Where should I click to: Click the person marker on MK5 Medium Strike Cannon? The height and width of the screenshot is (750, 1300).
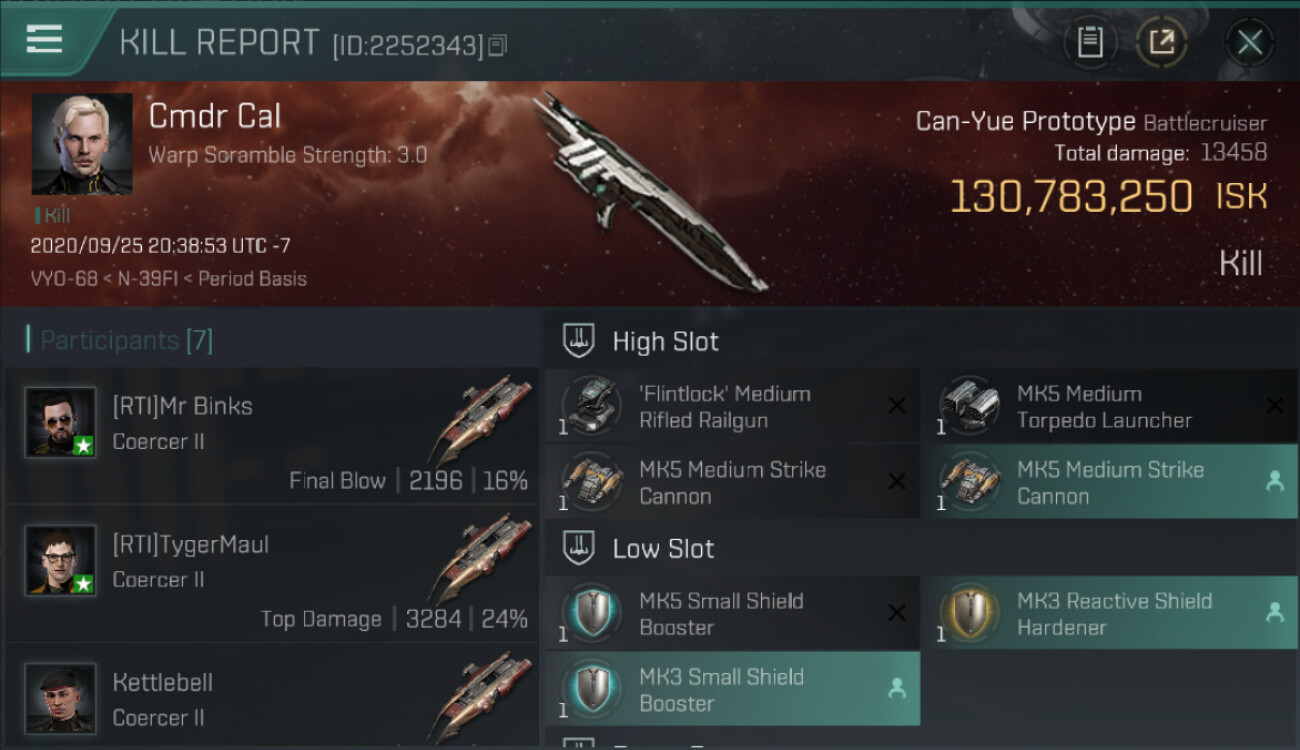tap(1275, 481)
